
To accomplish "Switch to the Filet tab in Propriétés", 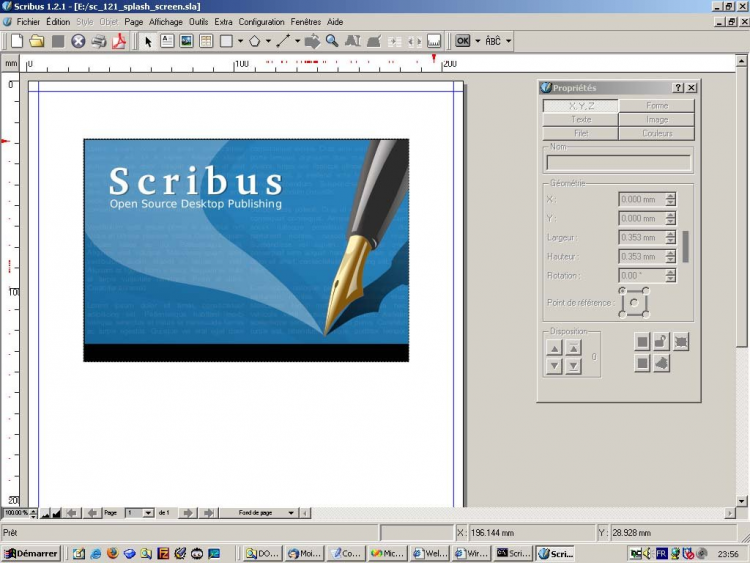I will click(x=581, y=133).
